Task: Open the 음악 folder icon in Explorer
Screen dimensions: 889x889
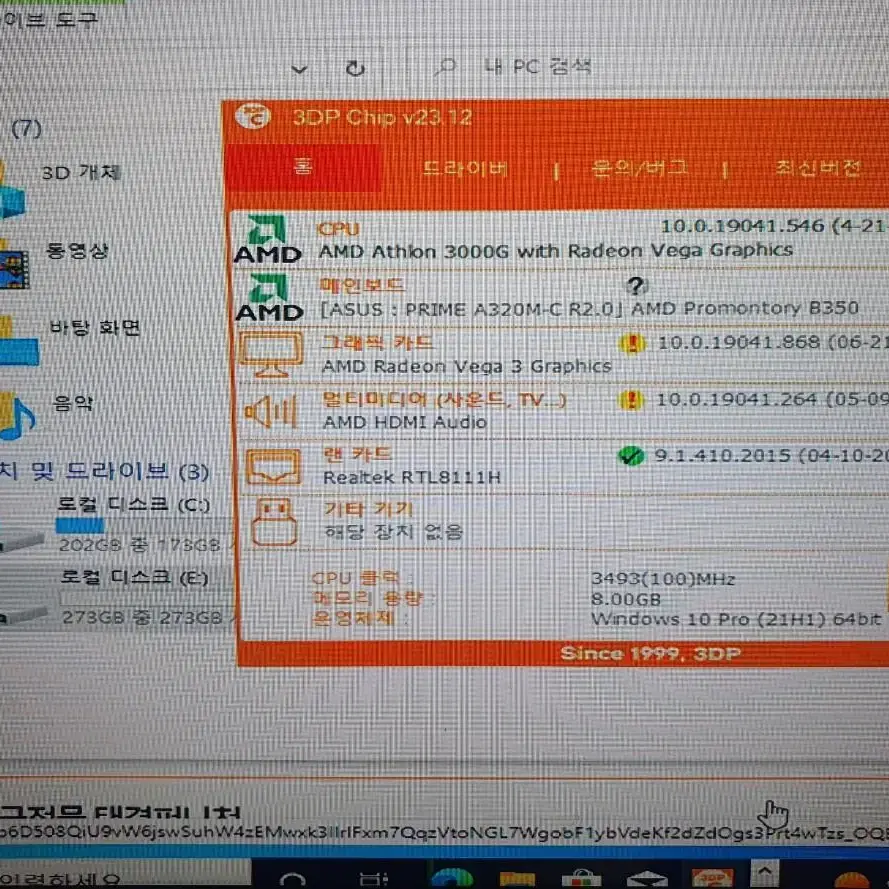Action: pos(17,417)
